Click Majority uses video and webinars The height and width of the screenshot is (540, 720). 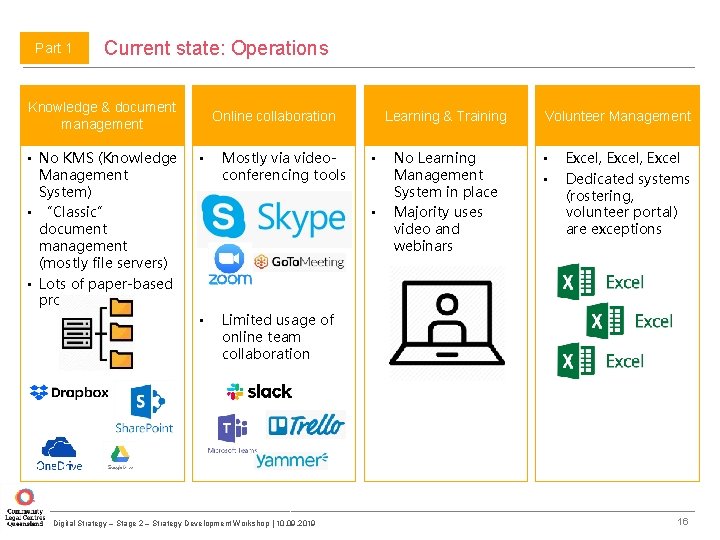(438, 229)
